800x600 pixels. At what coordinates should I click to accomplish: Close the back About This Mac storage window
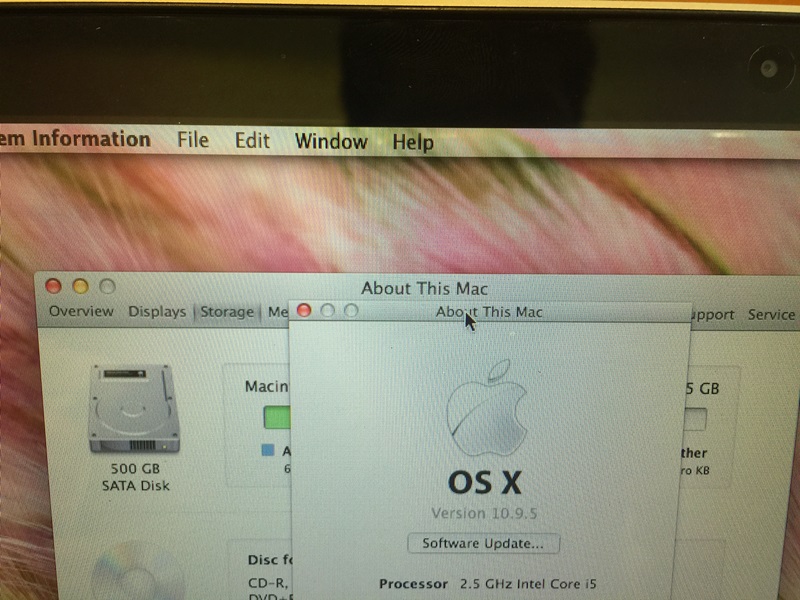pos(54,286)
